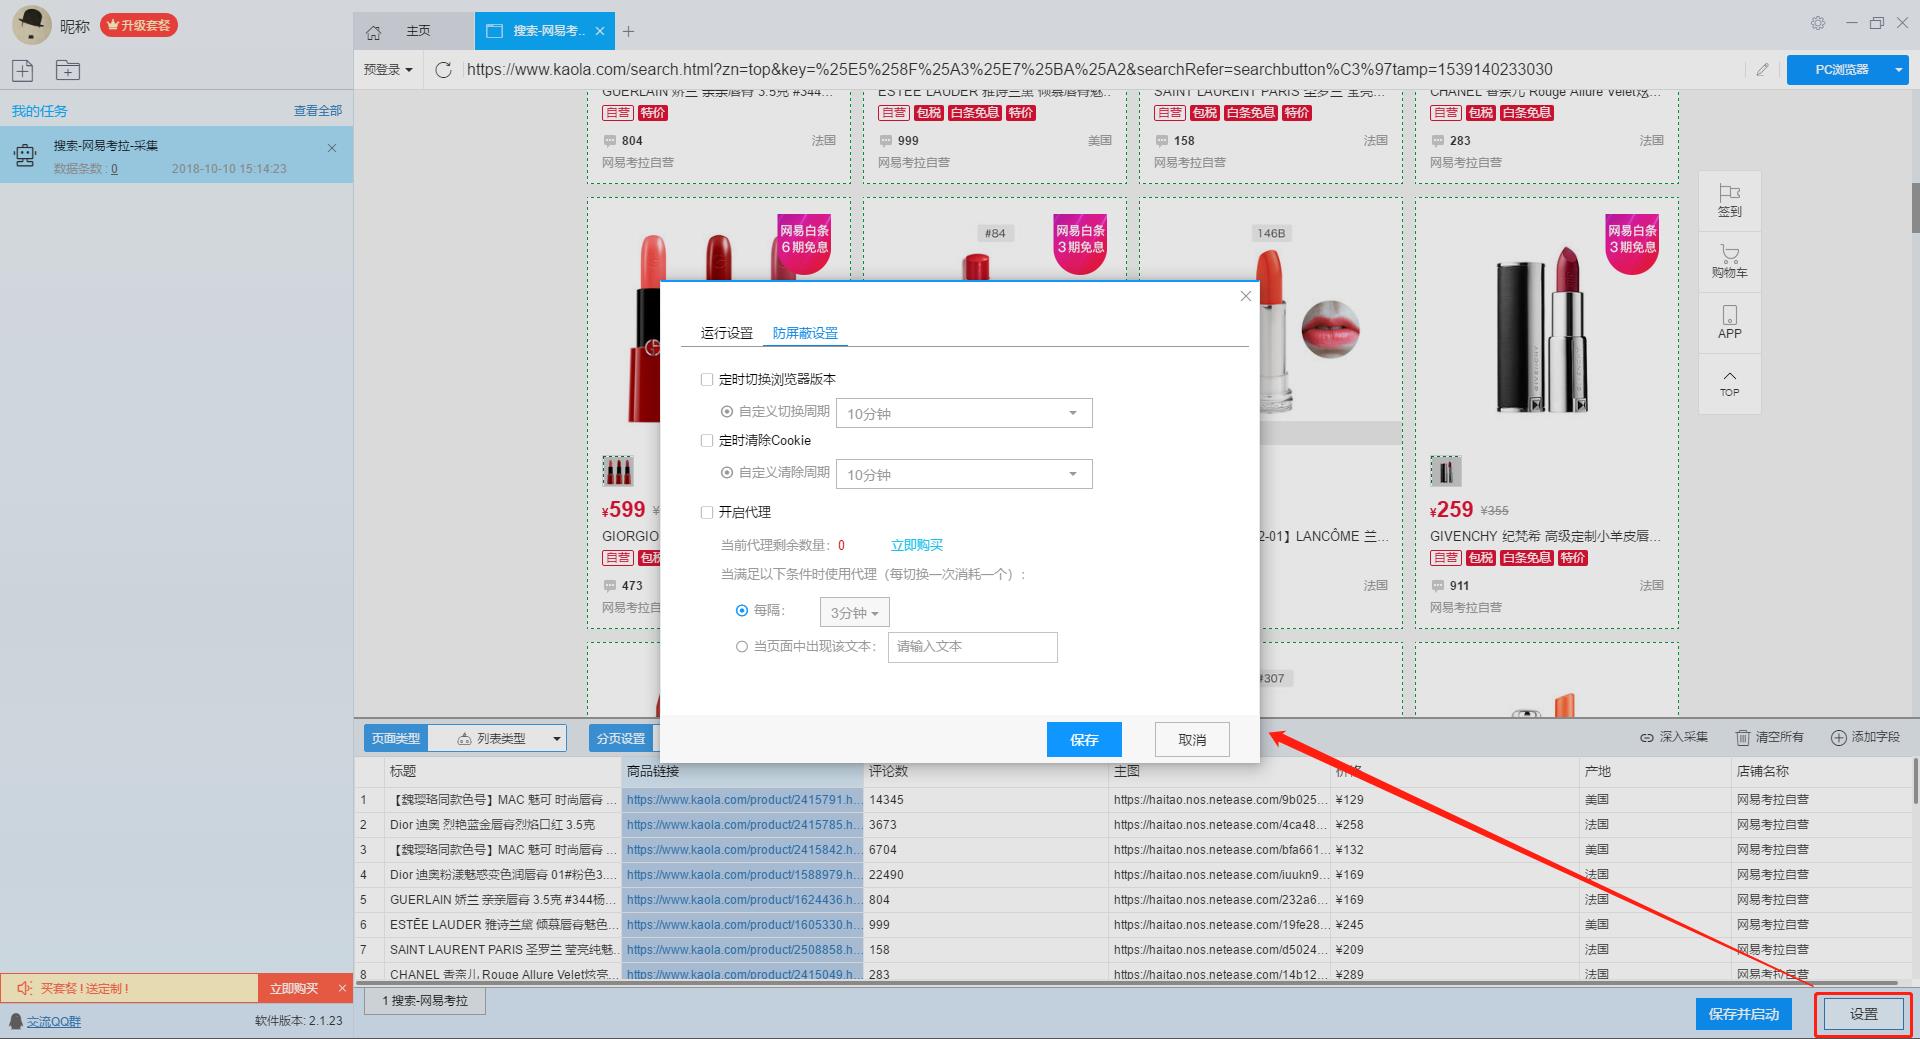1920x1039 pixels.
Task: Click the GIORGIO product lipstick swatch thumbnail
Action: [x=617, y=470]
